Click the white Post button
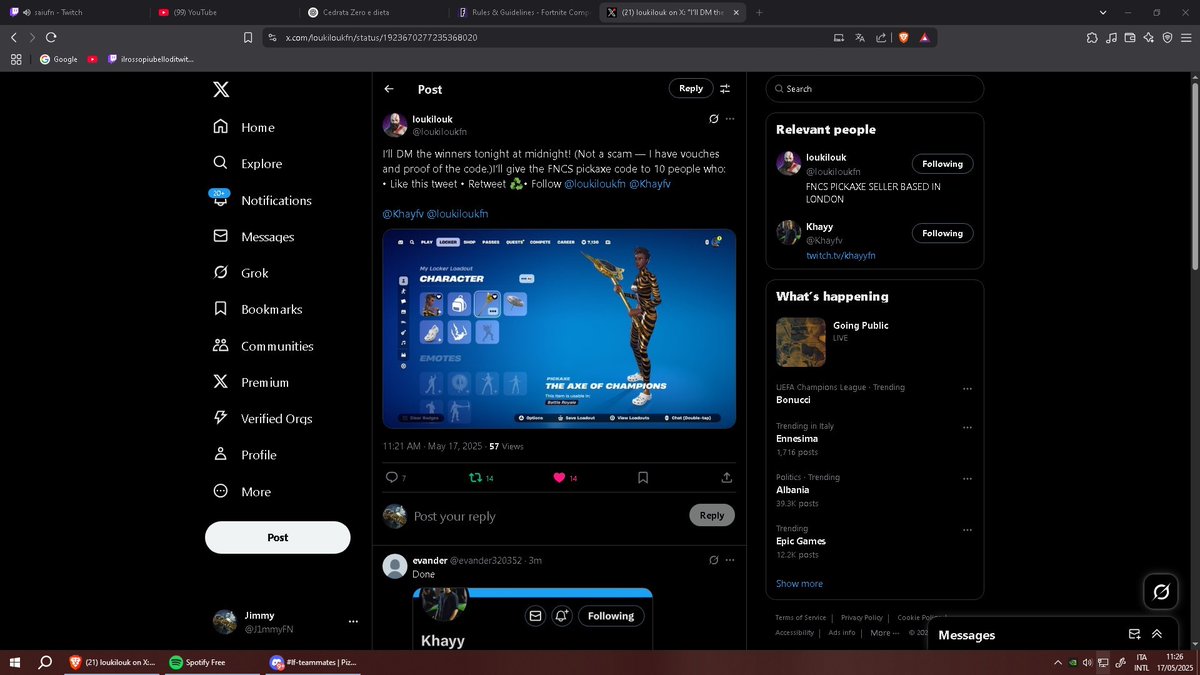The height and width of the screenshot is (675, 1200). click(x=278, y=537)
